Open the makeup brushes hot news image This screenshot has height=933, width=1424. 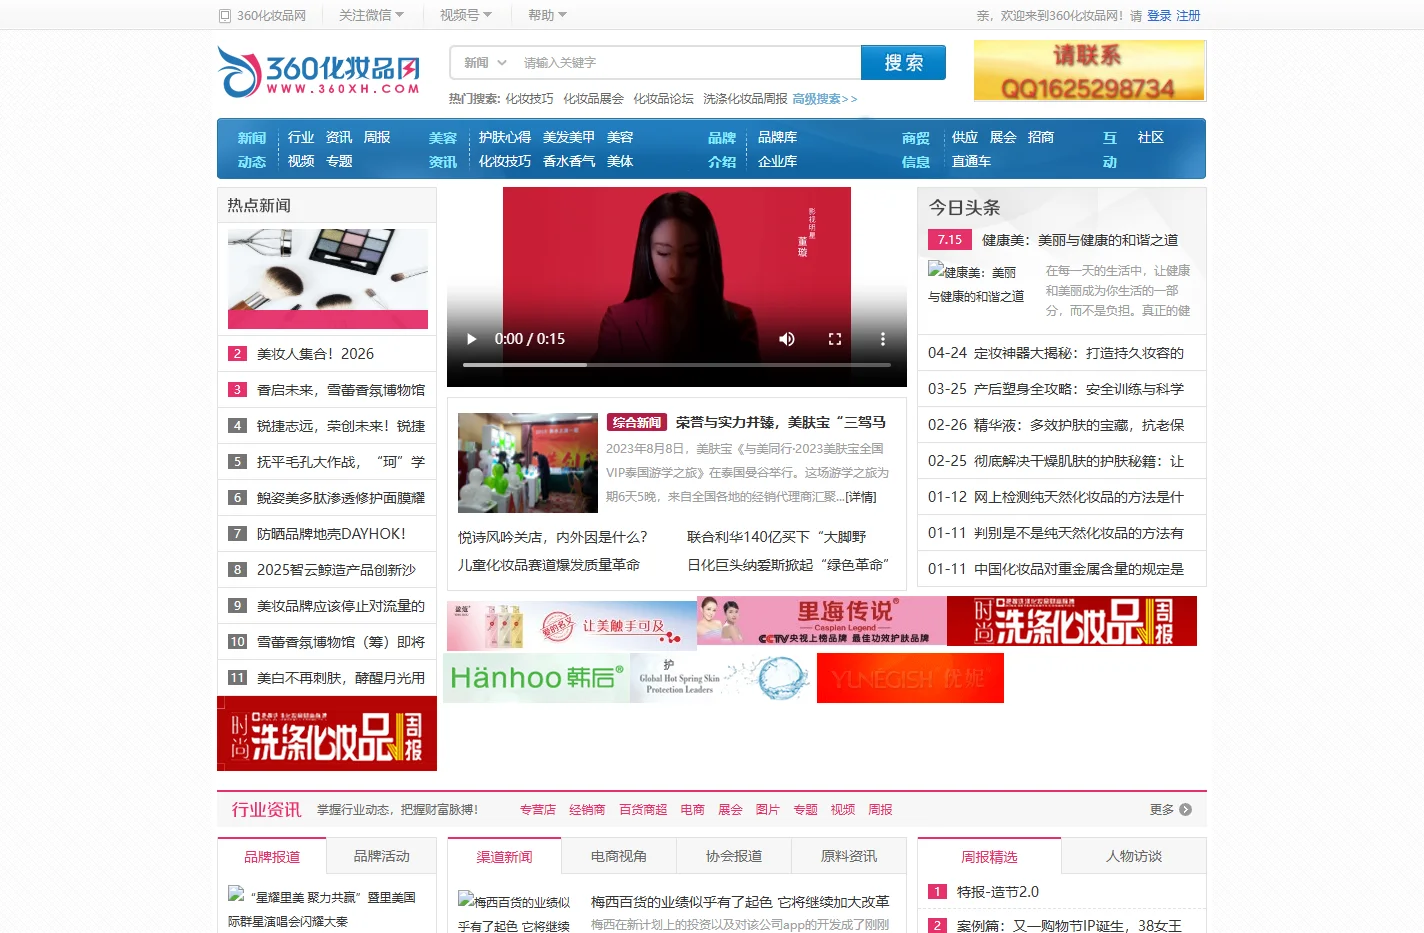tap(328, 279)
